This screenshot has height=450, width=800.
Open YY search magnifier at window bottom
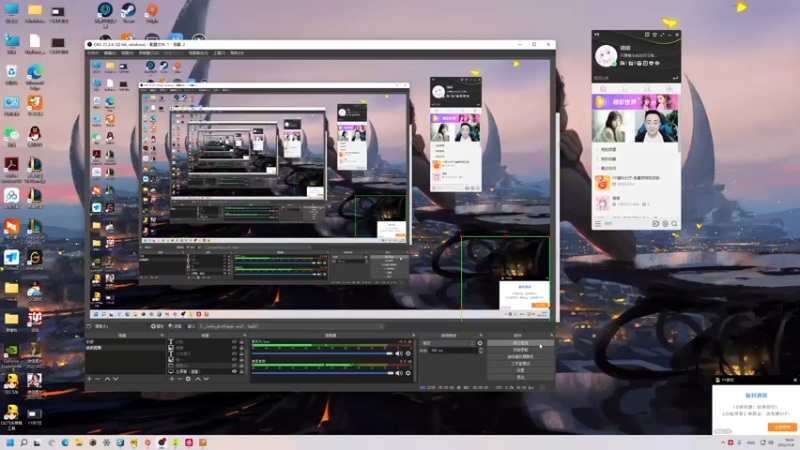click(674, 224)
